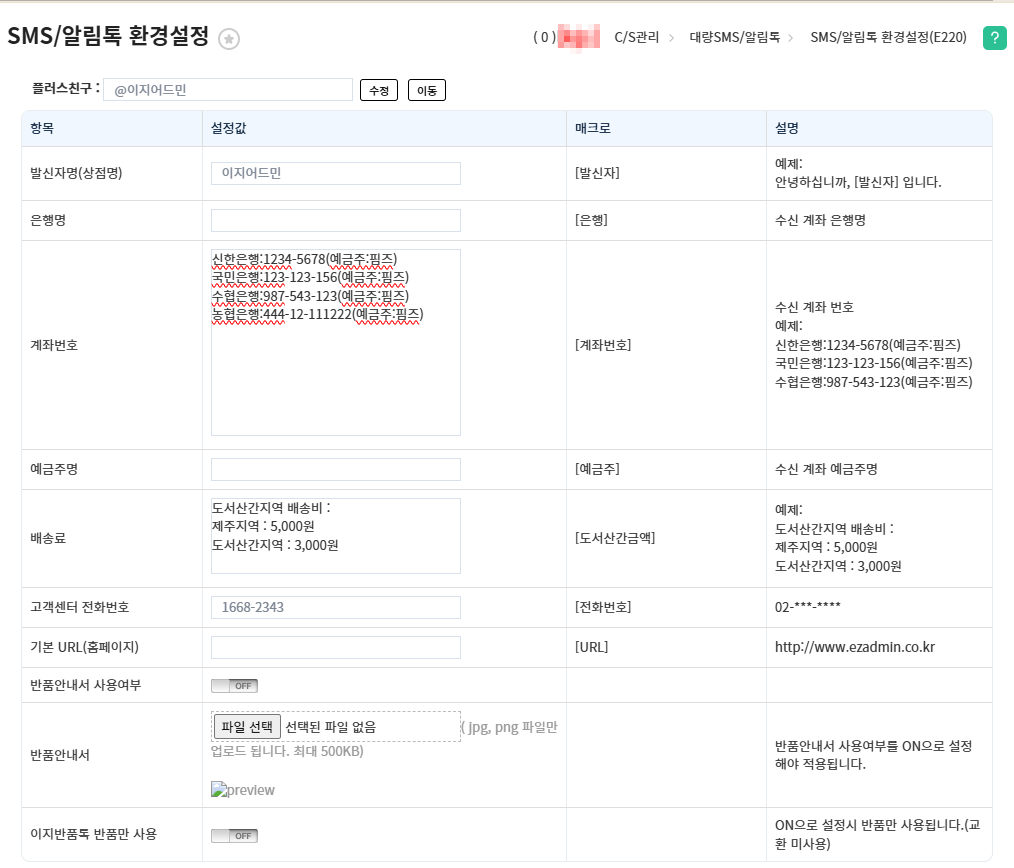Click into the 은행명 input box
This screenshot has width=1014, height=868.
335,220
